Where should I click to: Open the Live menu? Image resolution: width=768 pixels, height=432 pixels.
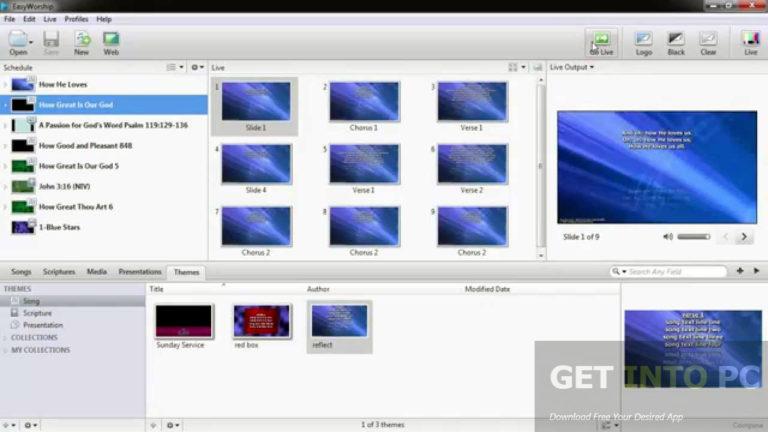50,19
